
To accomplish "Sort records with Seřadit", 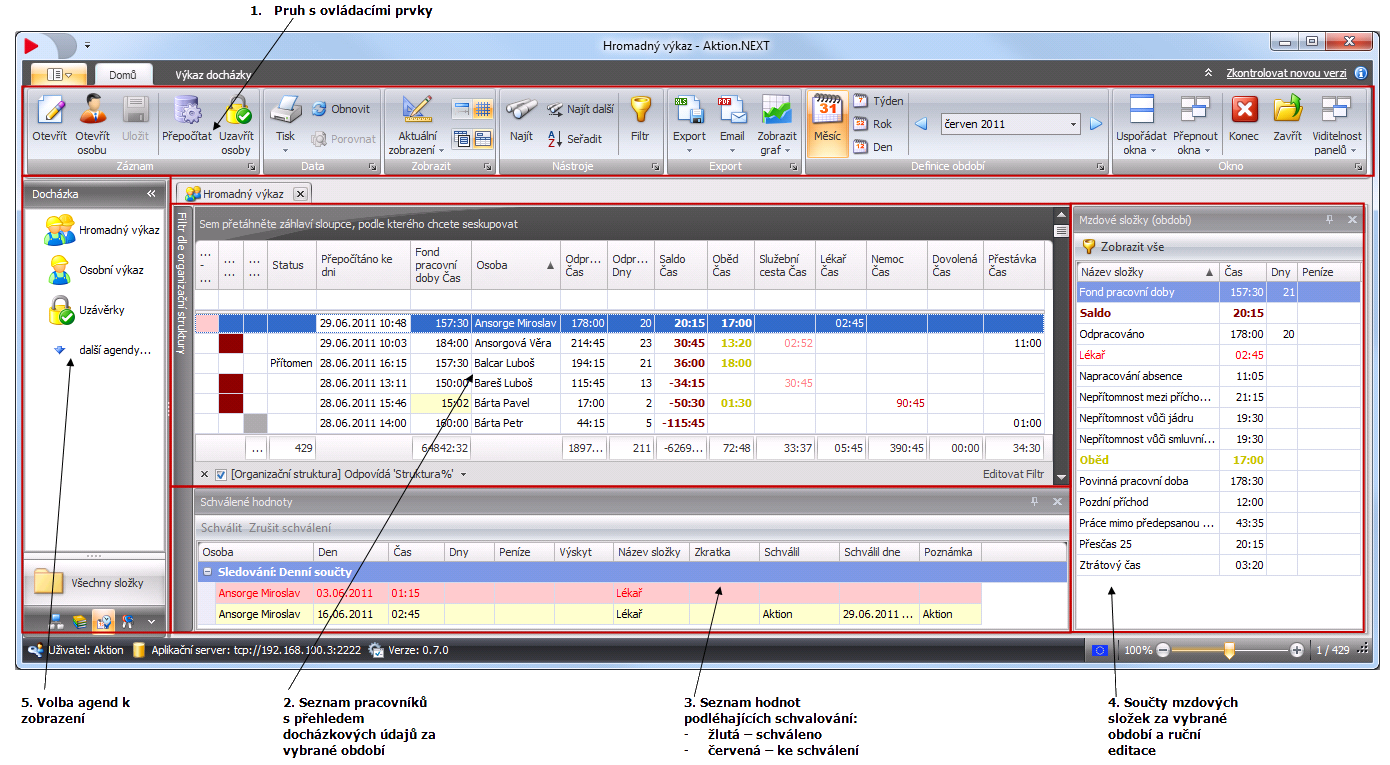I will [575, 139].
